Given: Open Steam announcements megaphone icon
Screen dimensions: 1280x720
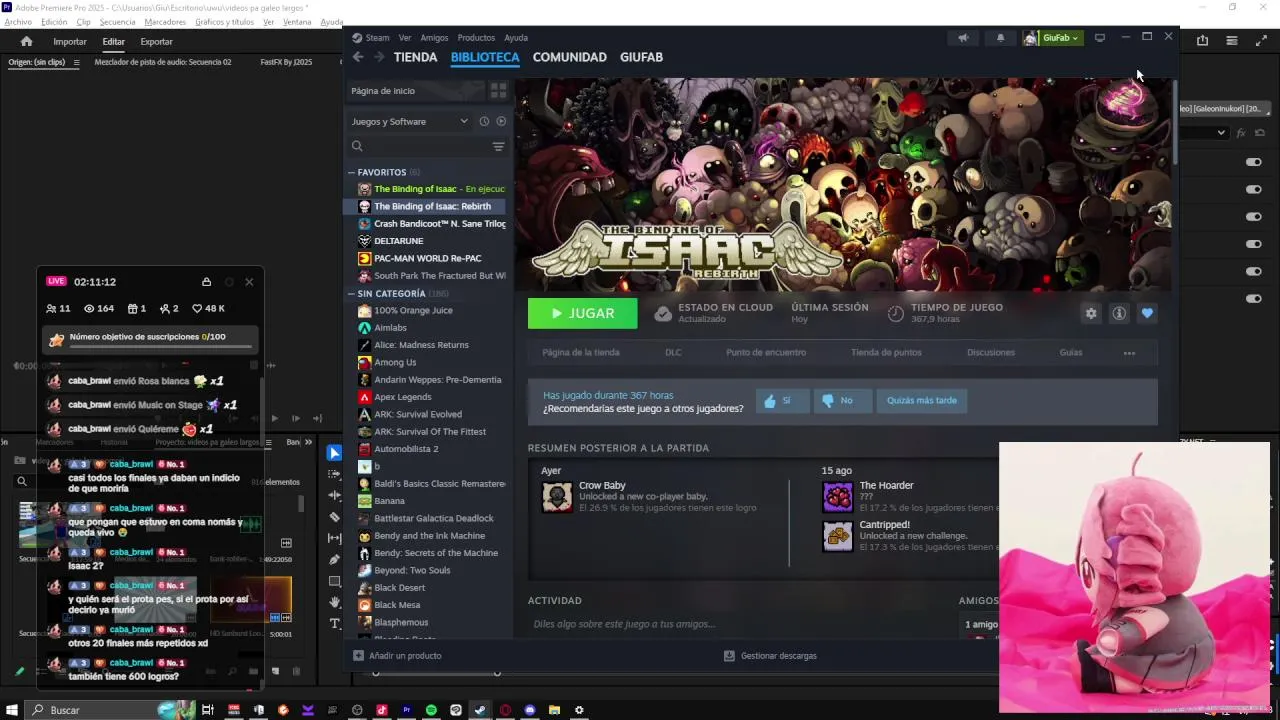Looking at the screenshot, I should [963, 38].
